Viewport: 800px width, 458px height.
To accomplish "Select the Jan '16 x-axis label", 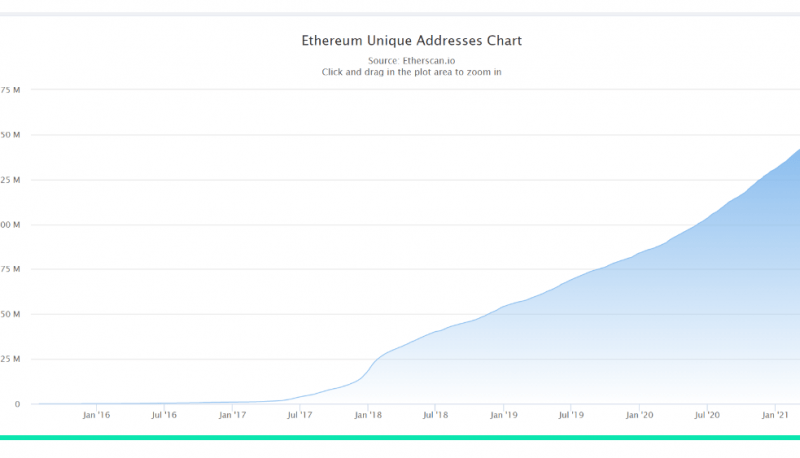I will [96, 414].
